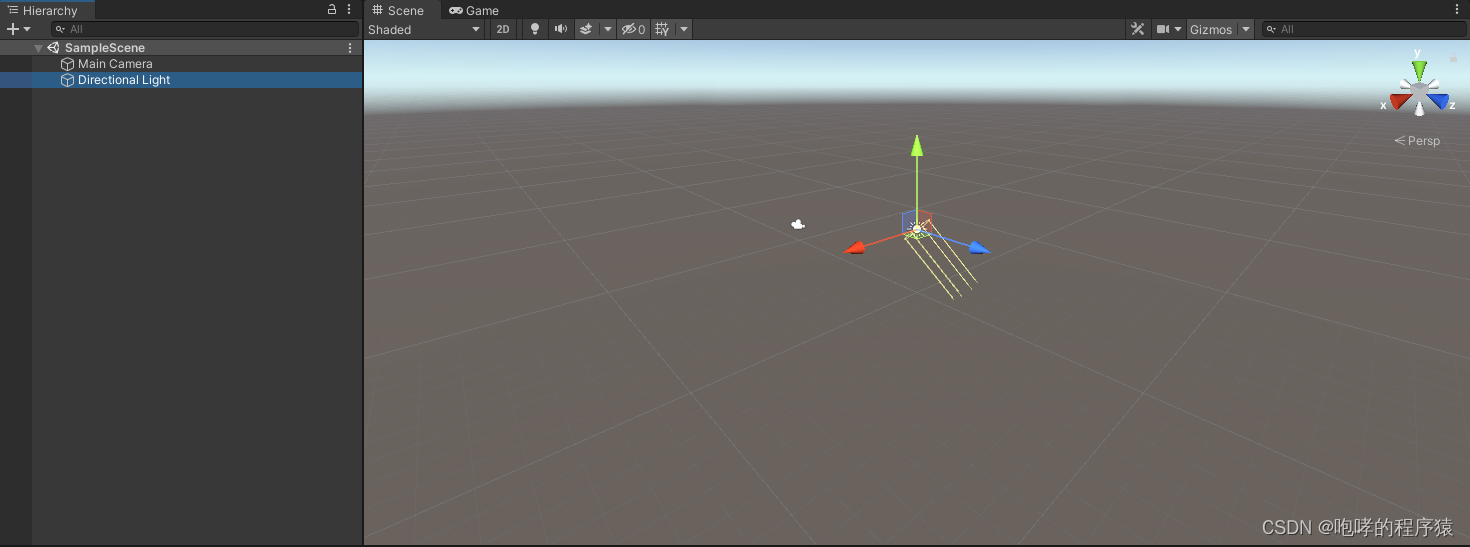Screen dimensions: 1470x547
Task: Click the center cube of orientation gizmo
Action: click(1419, 91)
